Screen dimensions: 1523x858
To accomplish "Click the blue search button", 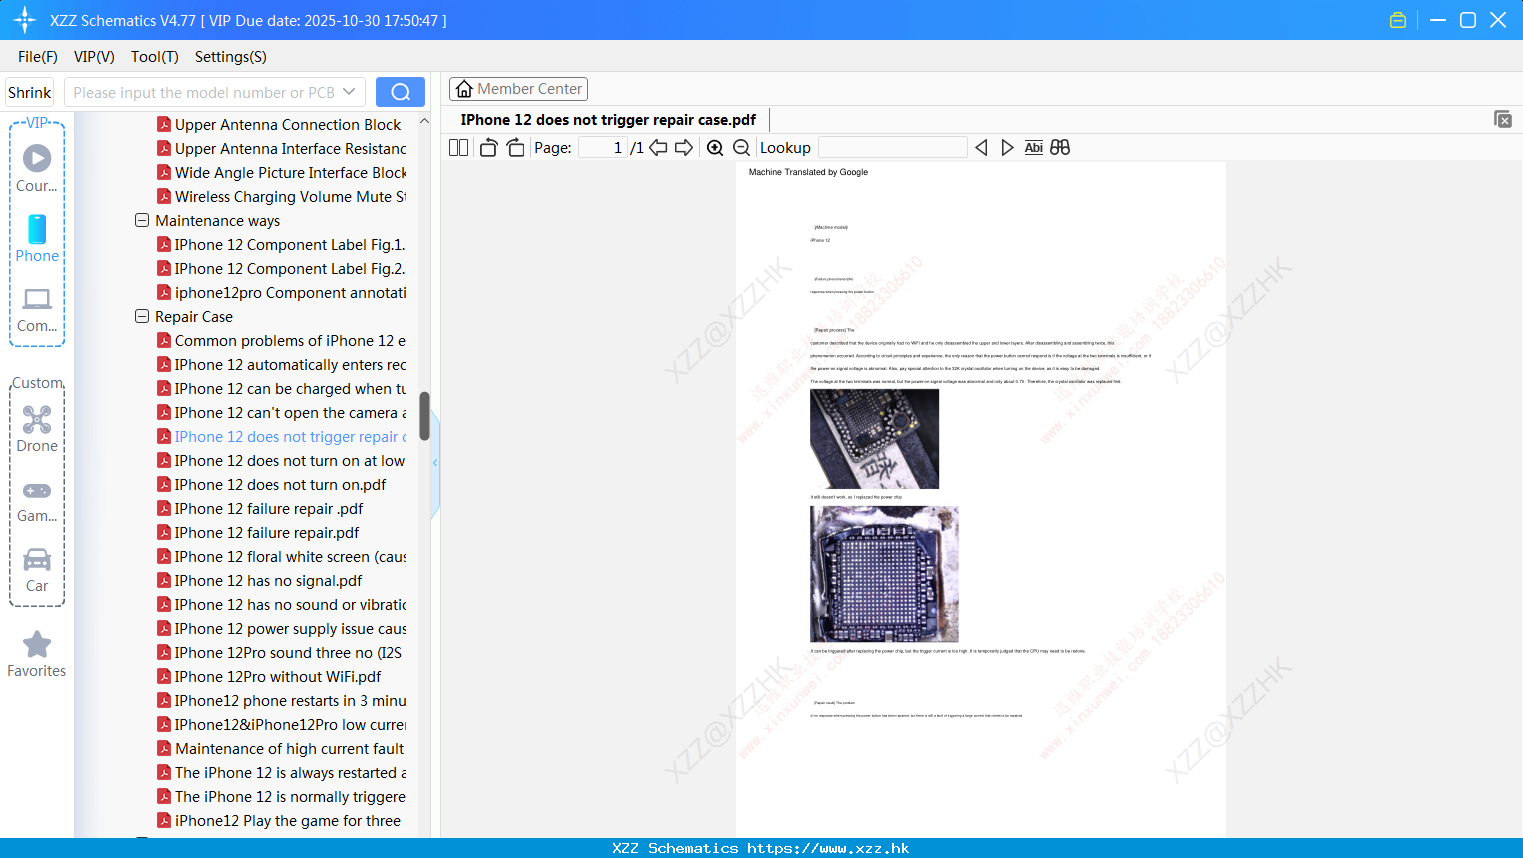I will point(400,92).
